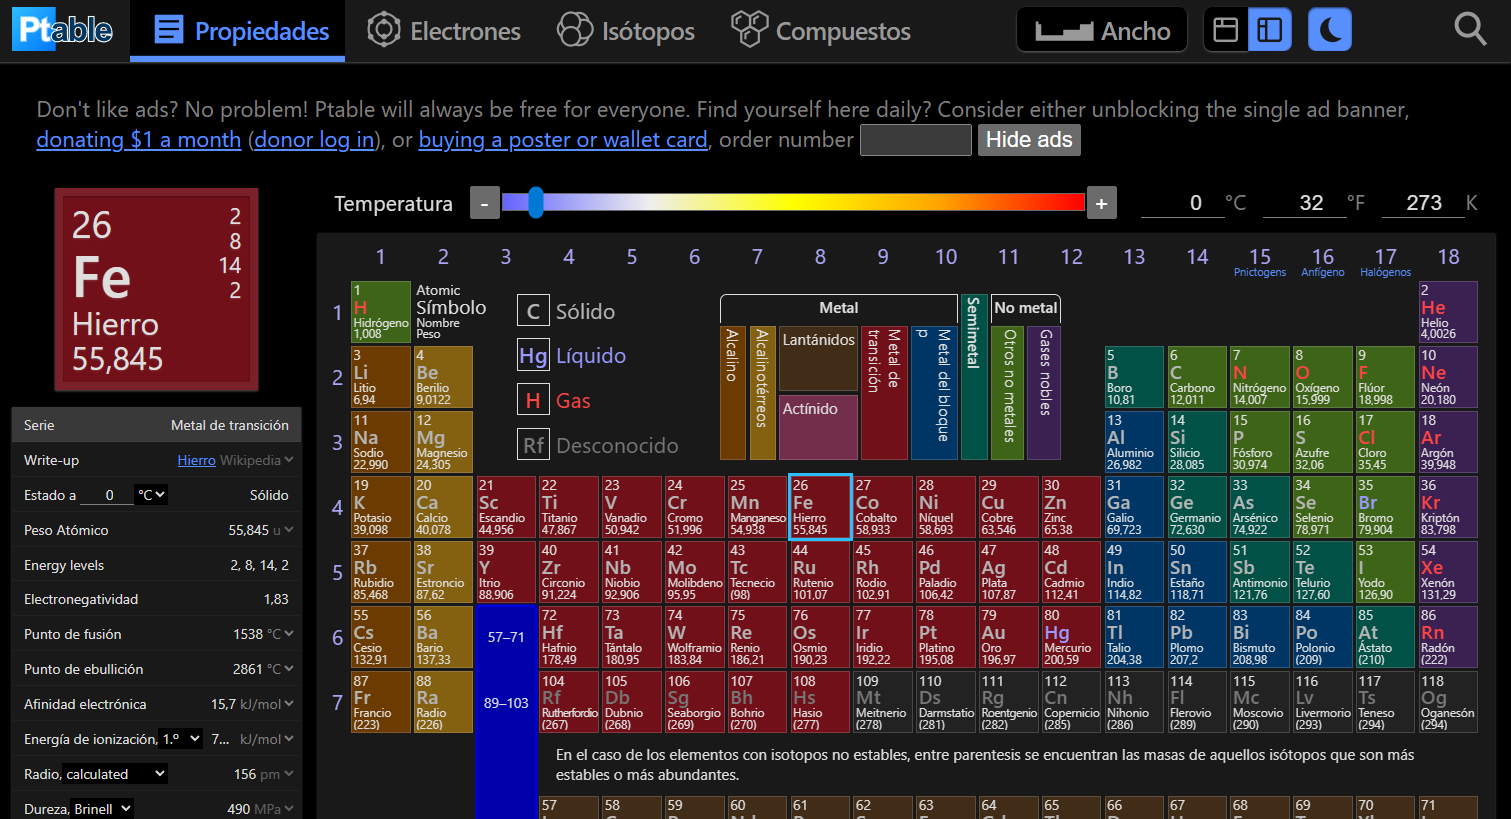Click the order number input field
The height and width of the screenshot is (819, 1511).
tap(916, 140)
